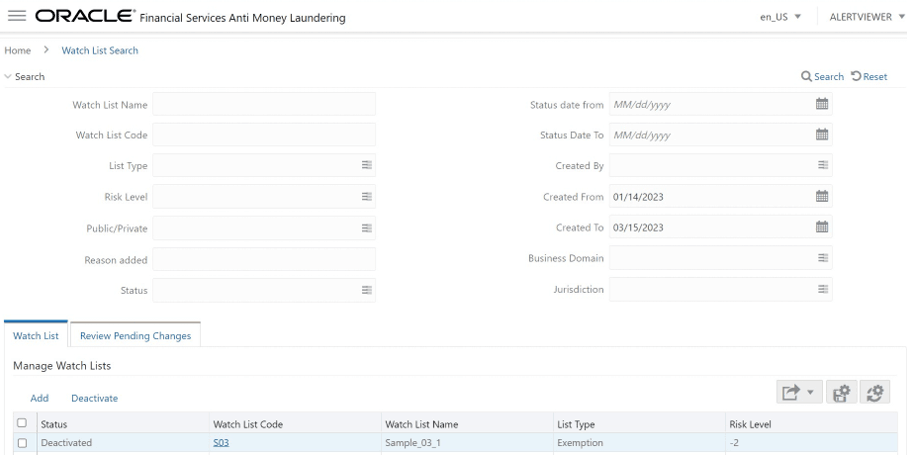Screen dimensions: 907x456
Task: Click the Search magnifier button
Action: [822, 76]
